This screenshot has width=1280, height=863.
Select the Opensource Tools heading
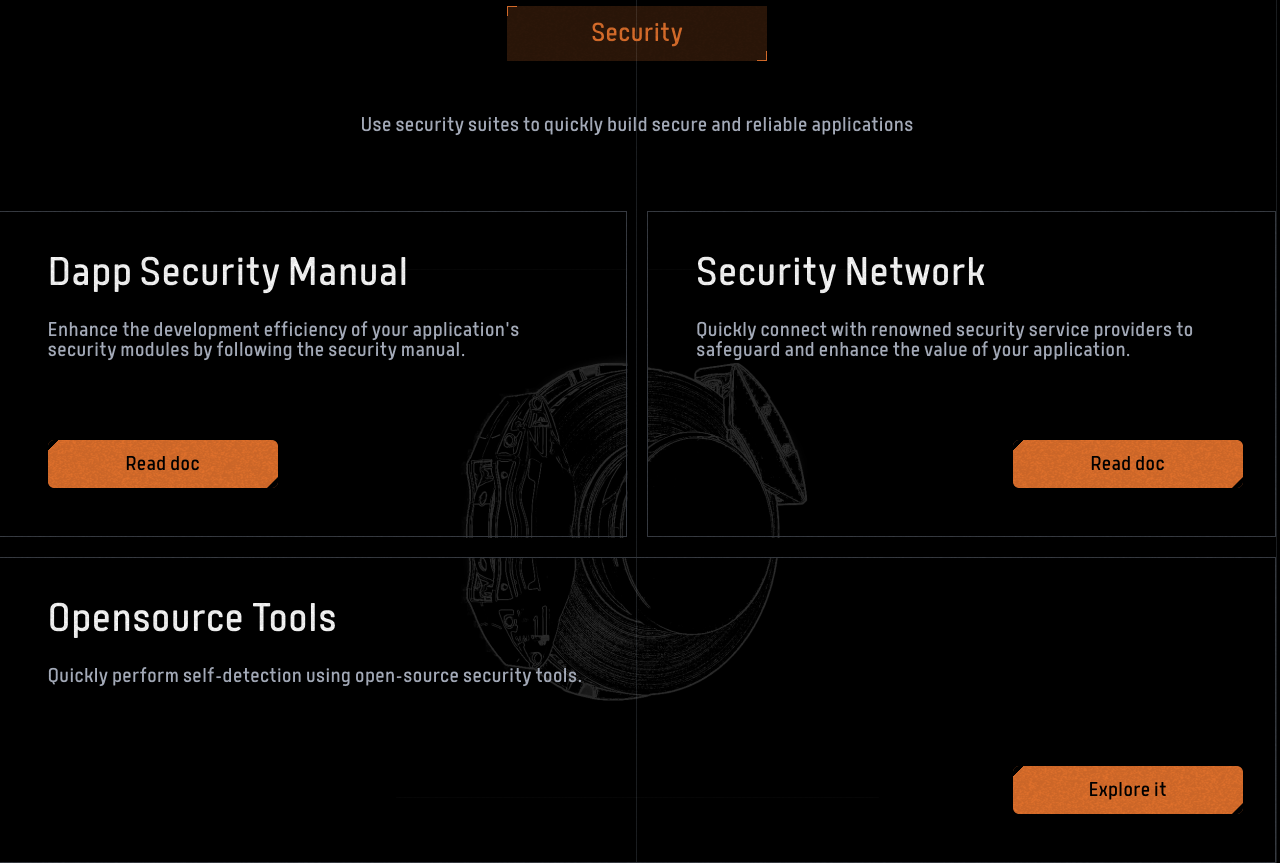[x=192, y=618]
